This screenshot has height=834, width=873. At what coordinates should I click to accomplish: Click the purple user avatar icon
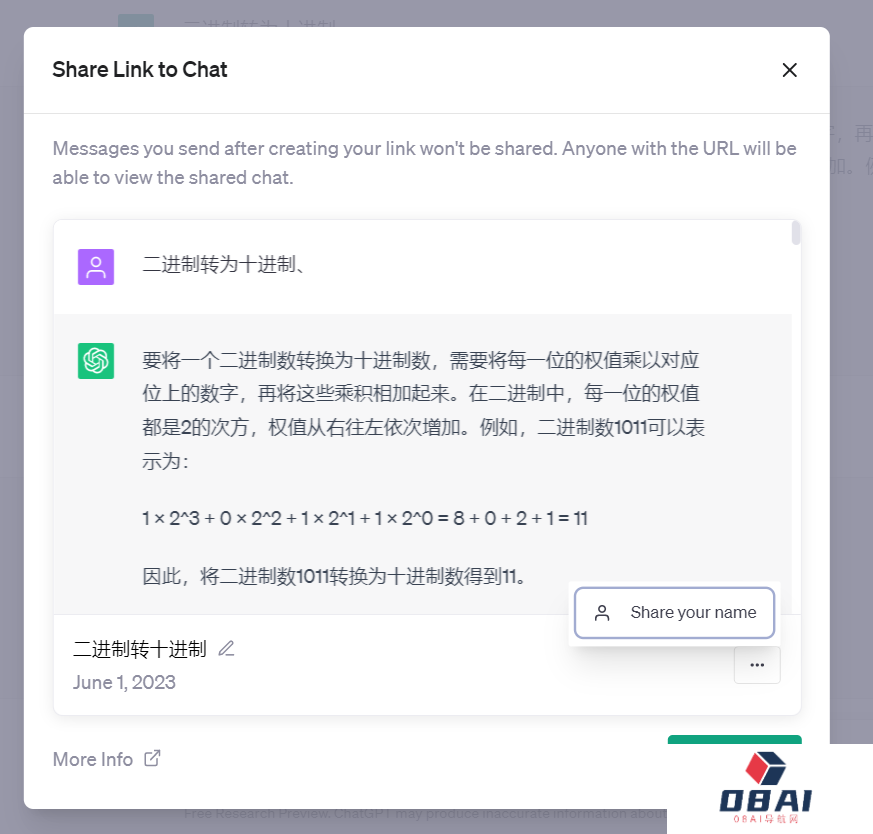click(x=96, y=267)
